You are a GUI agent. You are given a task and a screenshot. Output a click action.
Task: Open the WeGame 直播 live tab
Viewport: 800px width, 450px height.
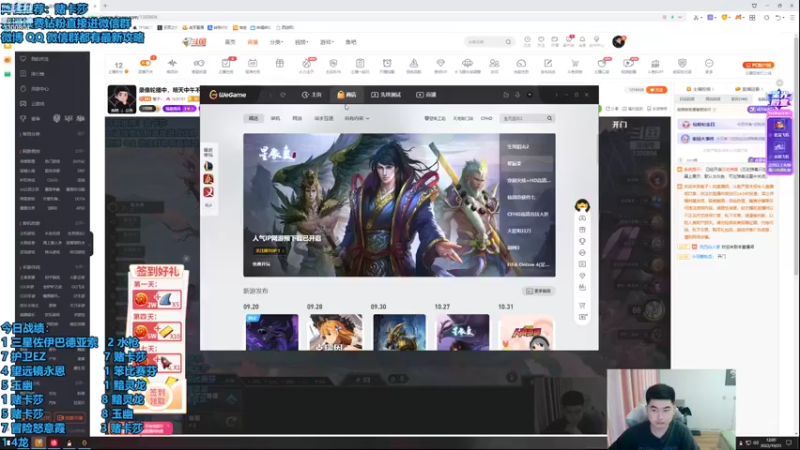click(427, 95)
